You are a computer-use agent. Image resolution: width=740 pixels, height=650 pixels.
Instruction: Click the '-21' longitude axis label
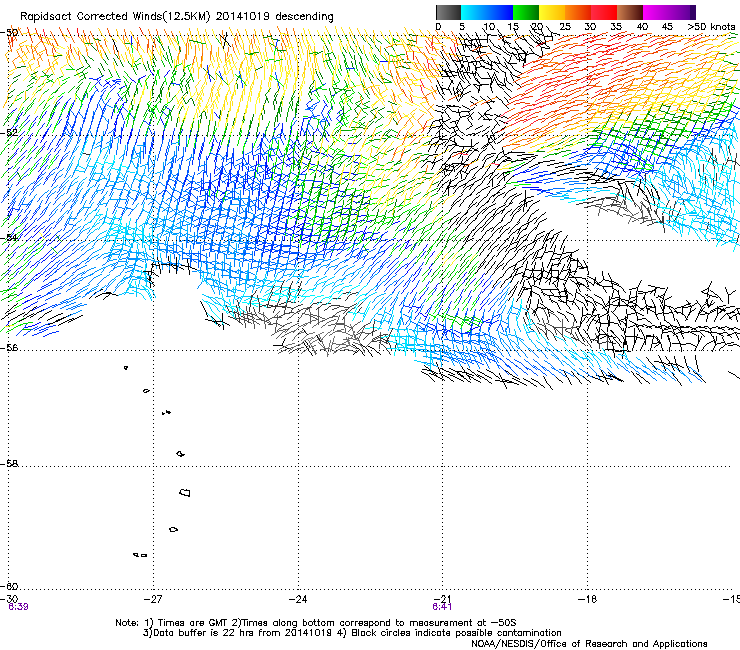[x=442, y=598]
